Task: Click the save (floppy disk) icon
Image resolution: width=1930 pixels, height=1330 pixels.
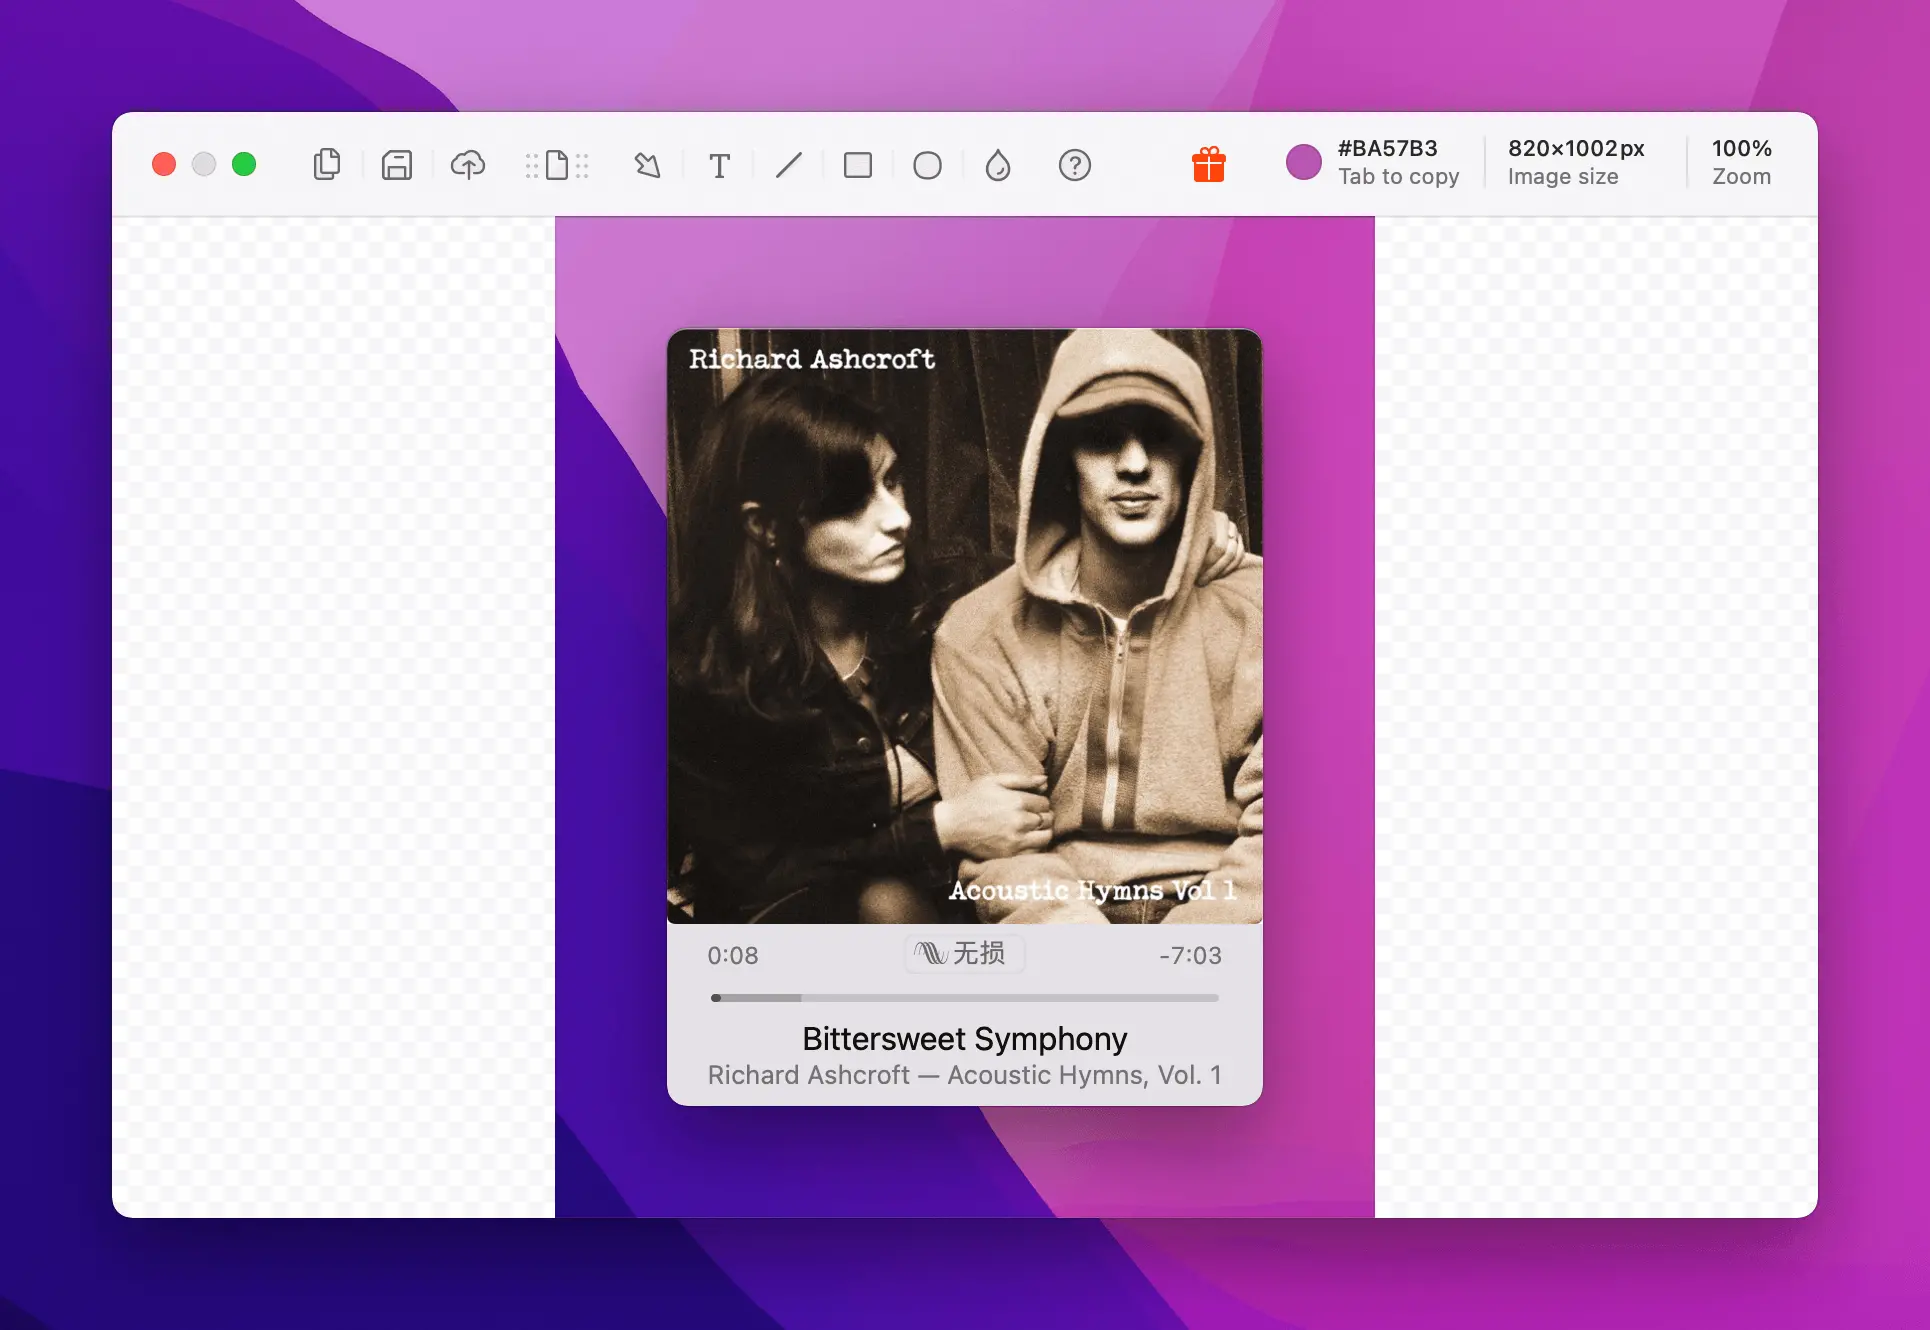Action: pos(397,165)
